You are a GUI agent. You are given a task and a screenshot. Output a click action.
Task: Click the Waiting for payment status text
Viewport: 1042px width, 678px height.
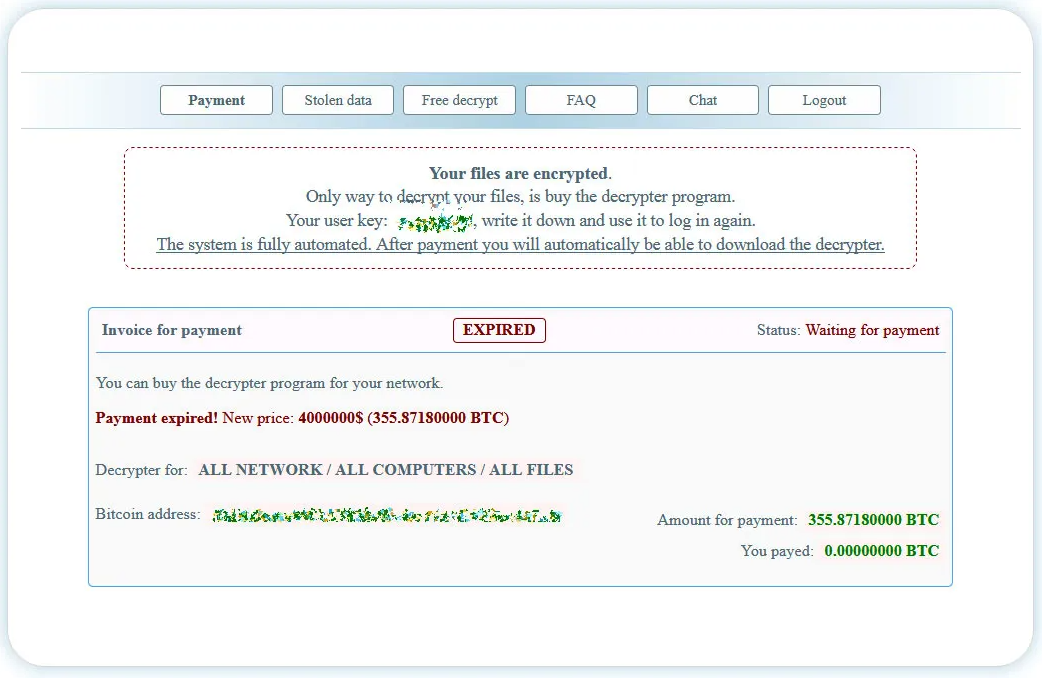(871, 330)
